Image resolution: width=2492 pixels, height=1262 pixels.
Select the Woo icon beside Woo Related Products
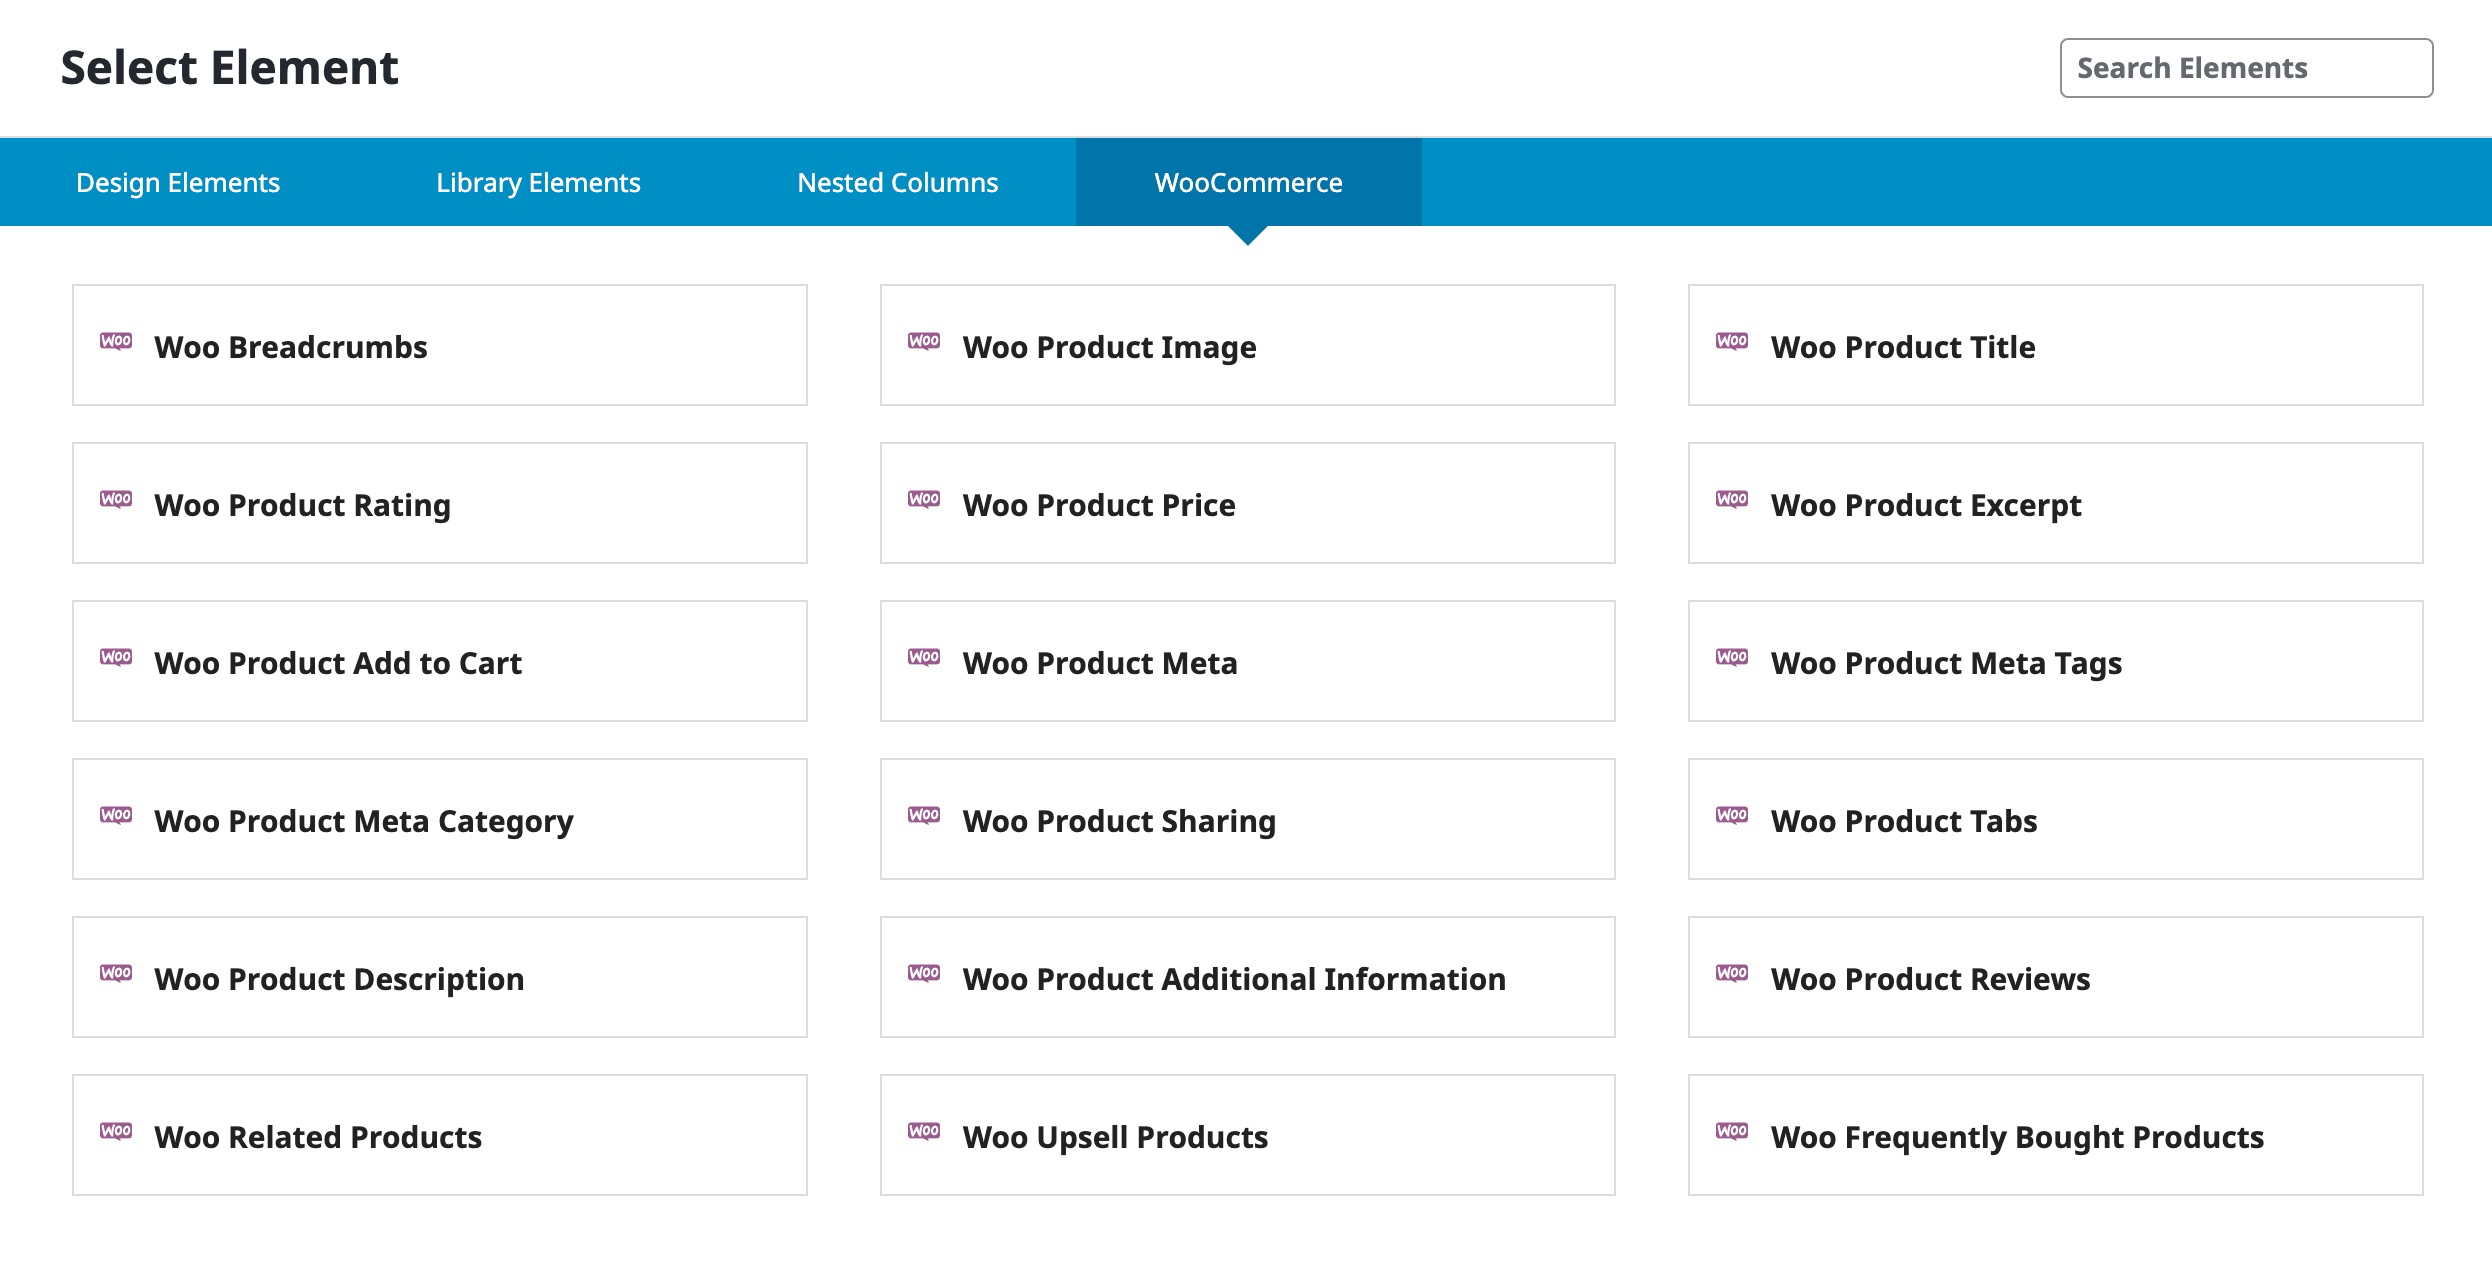[x=116, y=1132]
